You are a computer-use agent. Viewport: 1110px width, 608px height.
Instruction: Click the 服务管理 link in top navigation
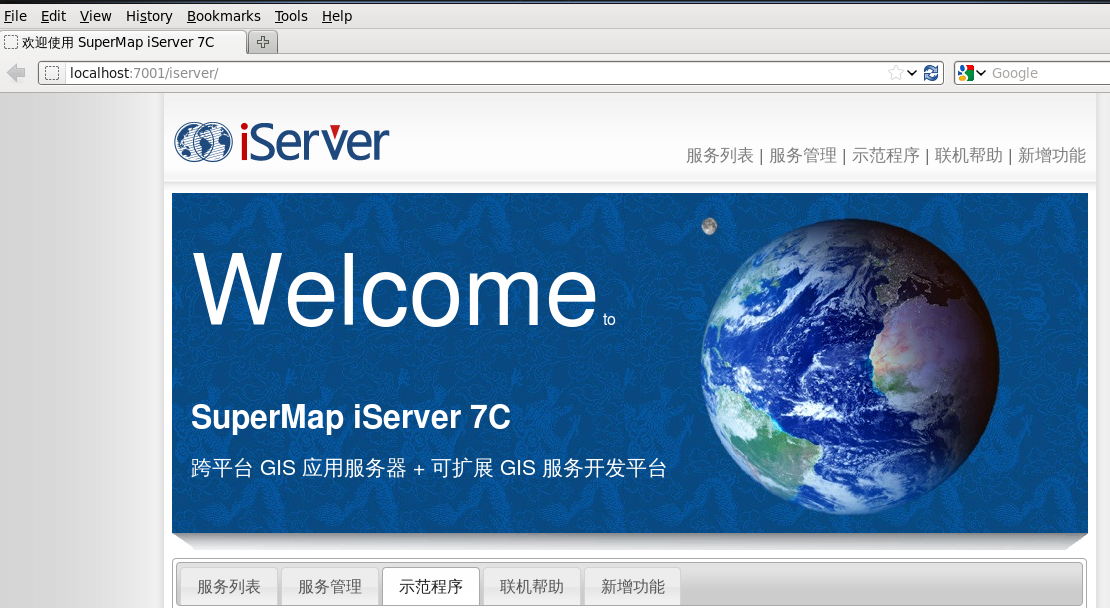coord(803,155)
